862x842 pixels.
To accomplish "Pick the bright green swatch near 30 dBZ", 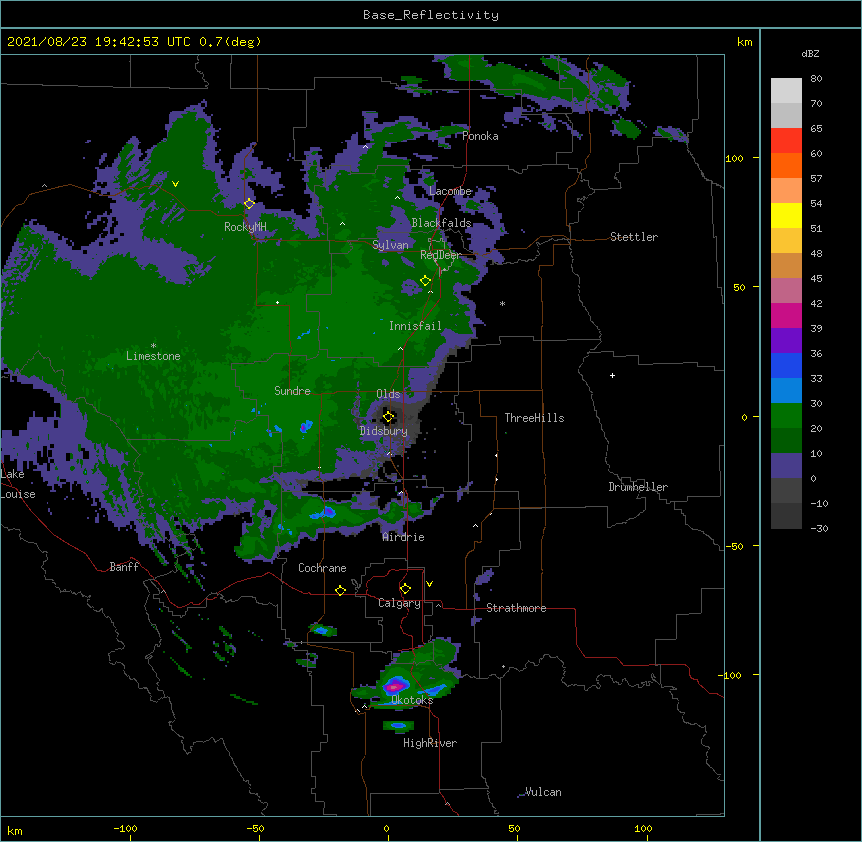I will pos(786,416).
